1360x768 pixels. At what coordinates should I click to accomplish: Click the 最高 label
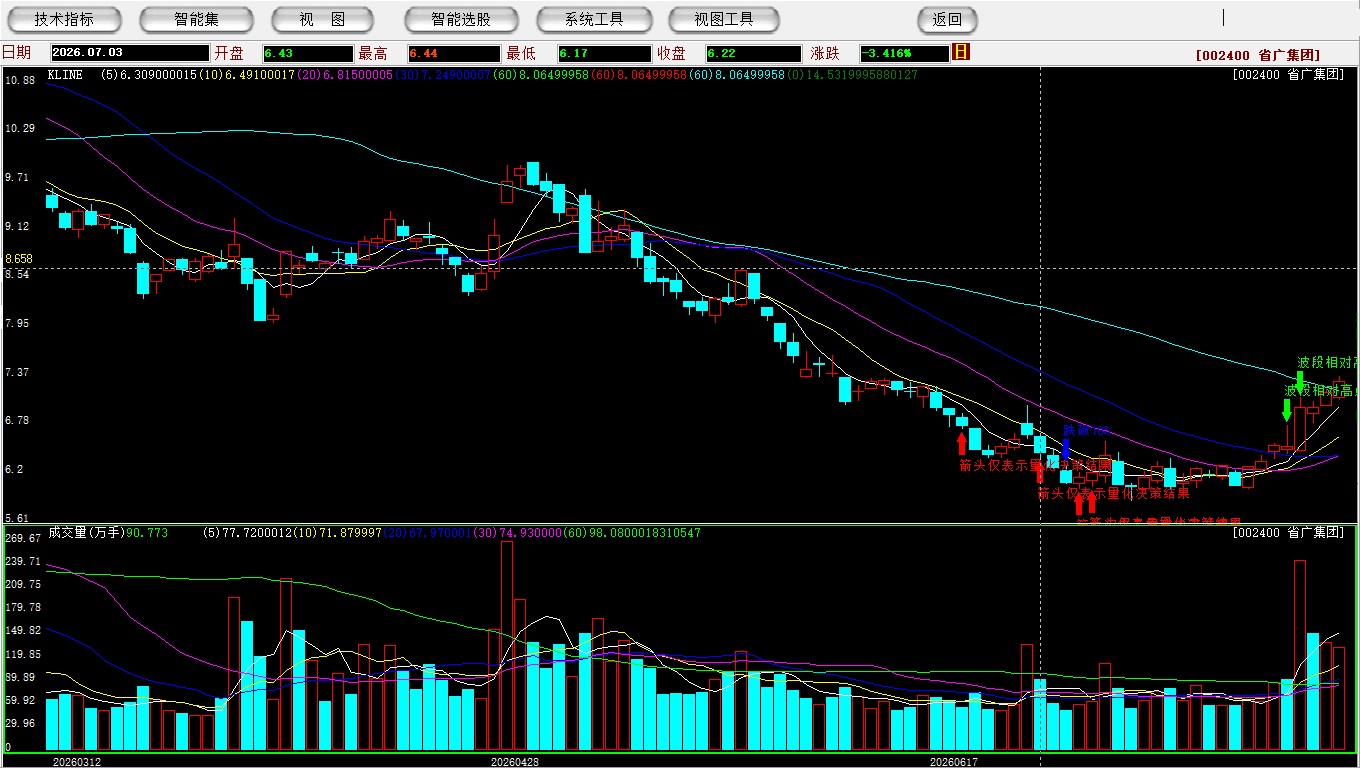[x=373, y=53]
